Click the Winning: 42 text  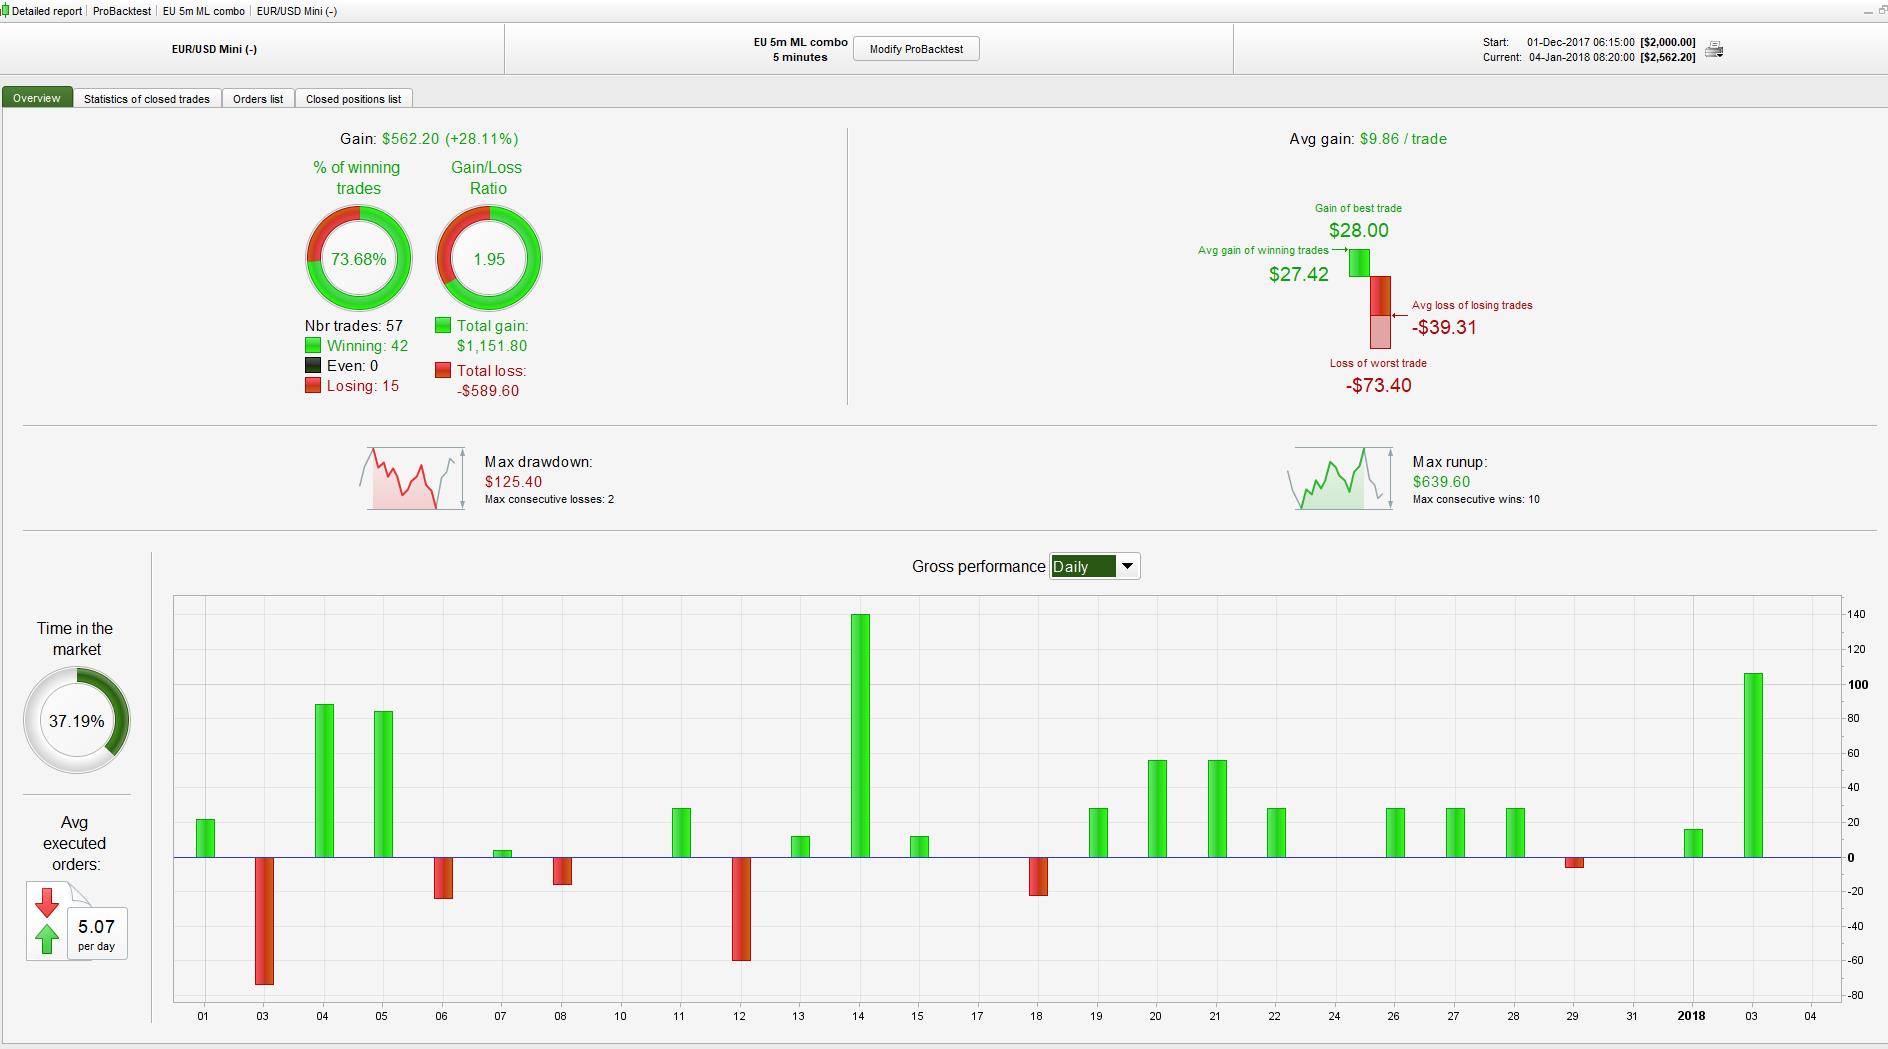[x=367, y=345]
